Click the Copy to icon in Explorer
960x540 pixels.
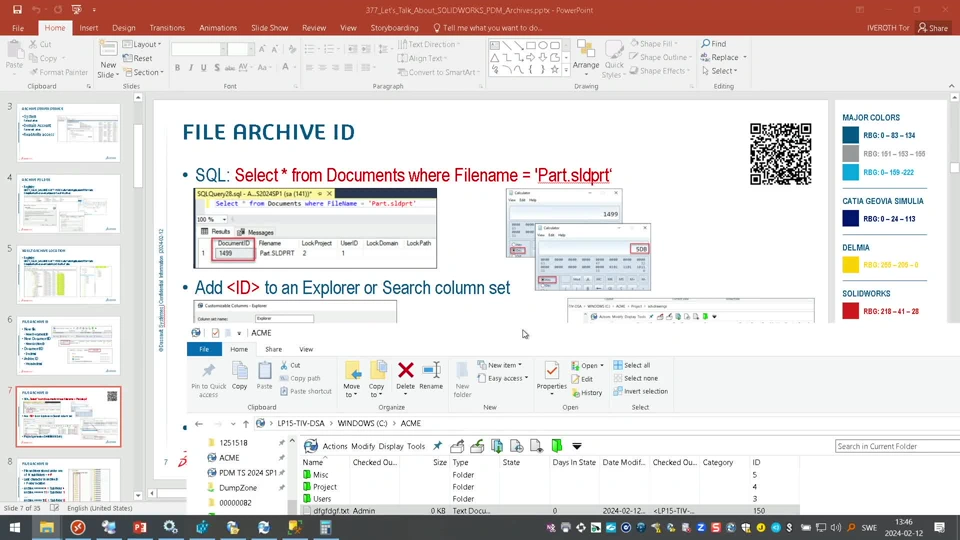(378, 370)
